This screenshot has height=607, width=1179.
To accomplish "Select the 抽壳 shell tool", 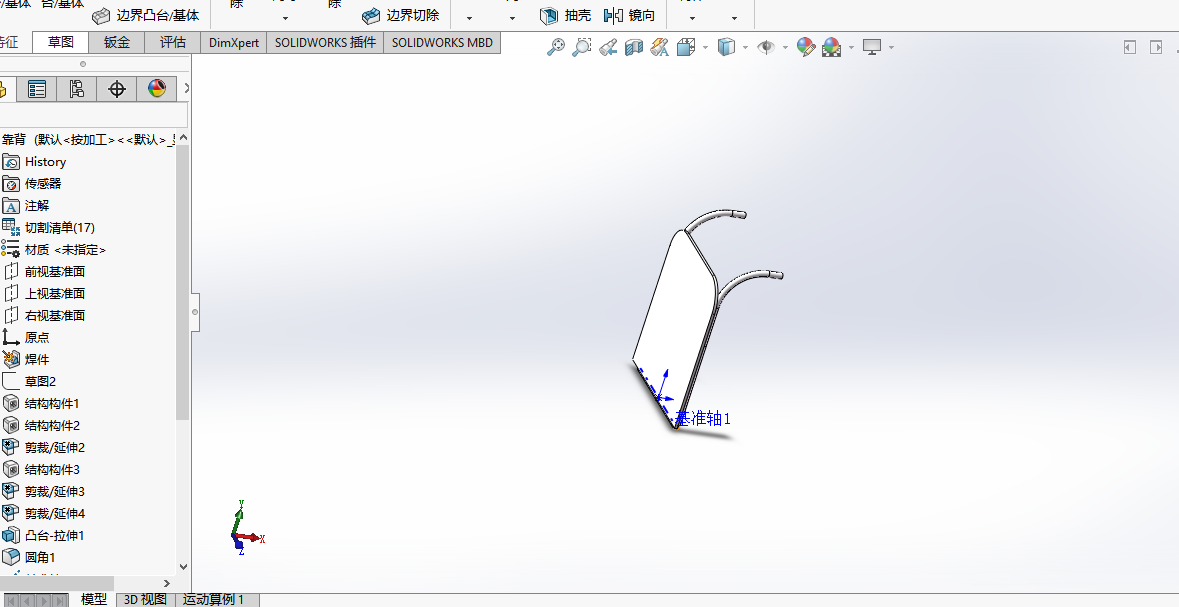I will pyautogui.click(x=565, y=15).
